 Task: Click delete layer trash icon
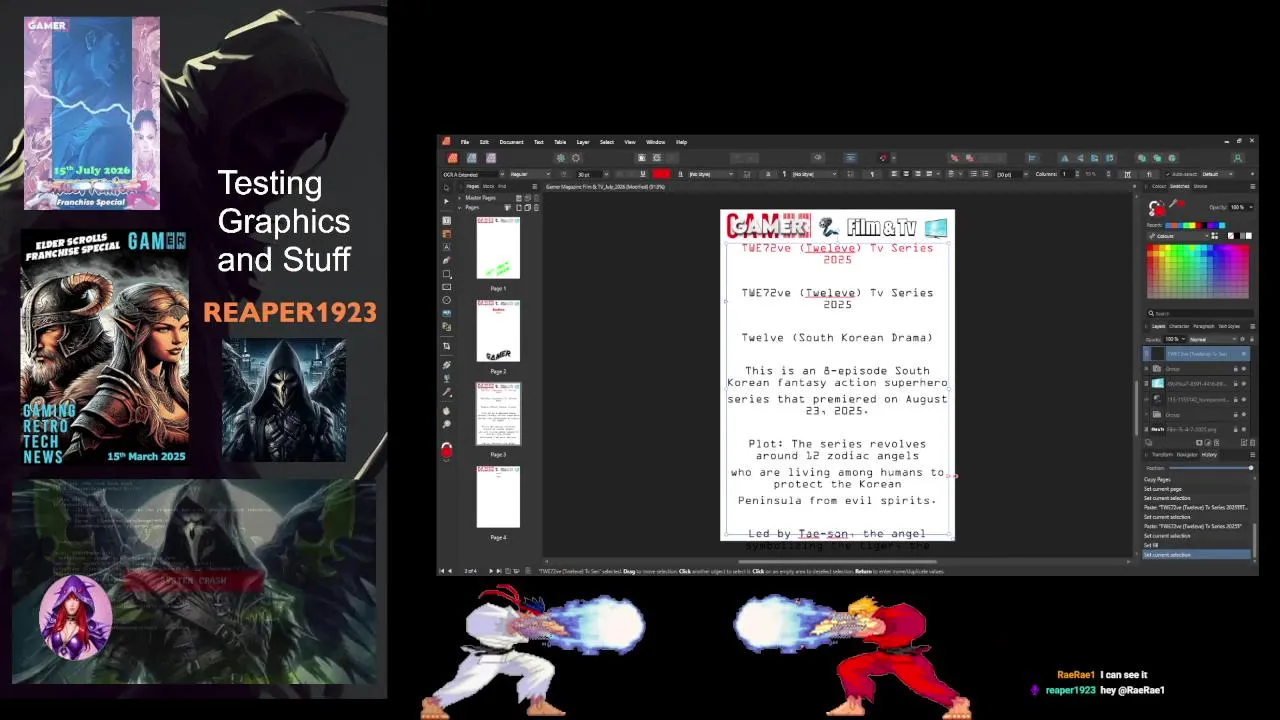1252,442
